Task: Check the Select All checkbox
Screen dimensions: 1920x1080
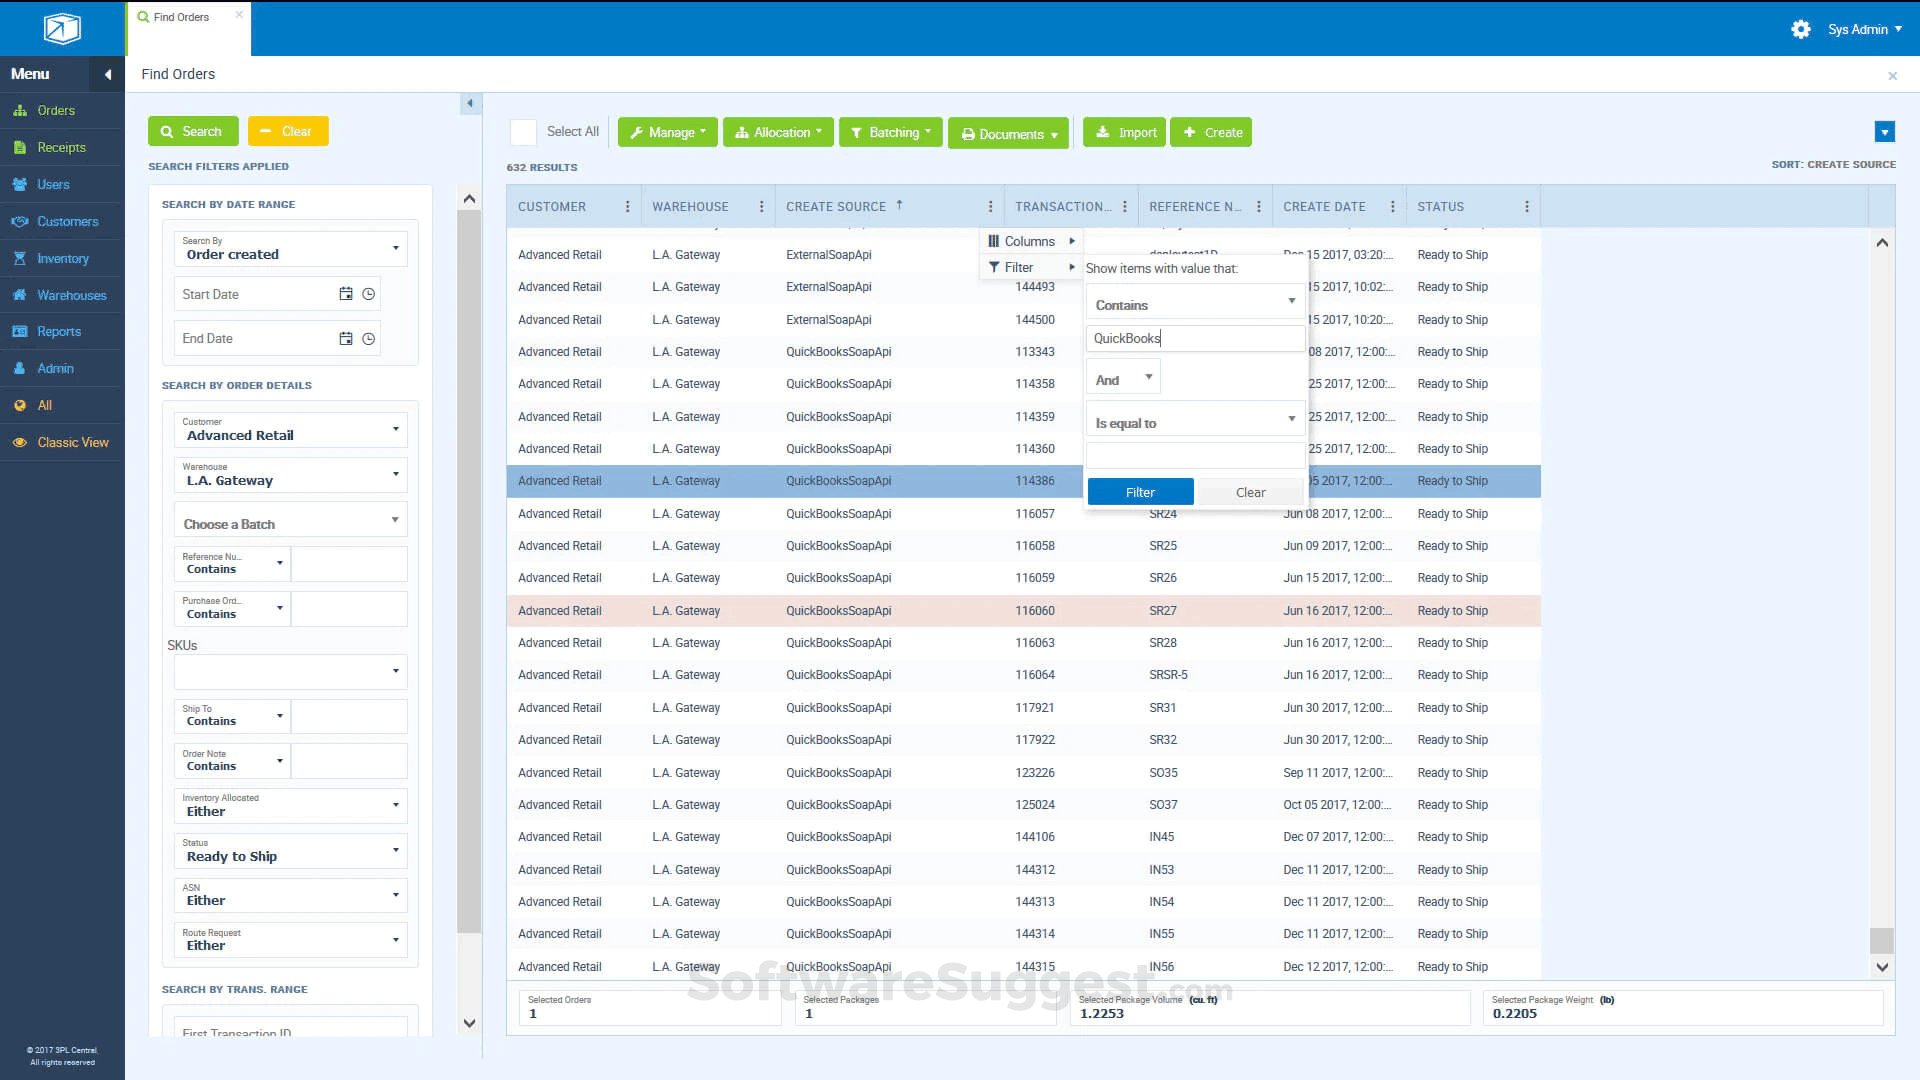Action: (x=523, y=131)
